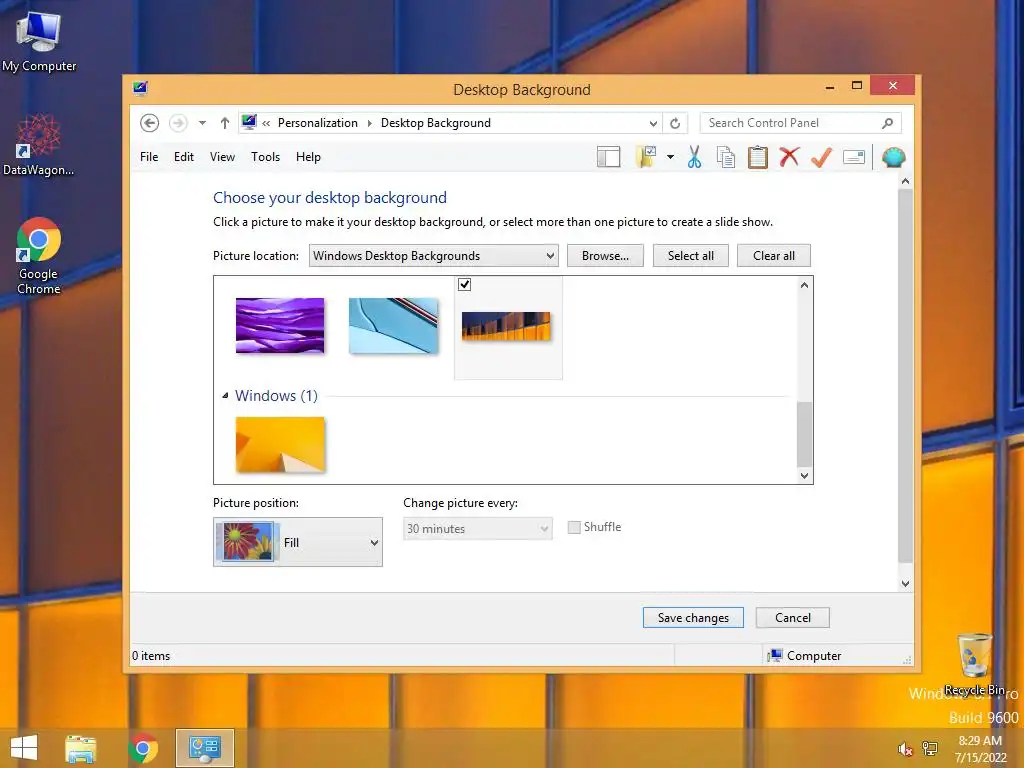Select the light blue wallpaper thumbnail
Image resolution: width=1024 pixels, height=768 pixels.
(x=393, y=325)
